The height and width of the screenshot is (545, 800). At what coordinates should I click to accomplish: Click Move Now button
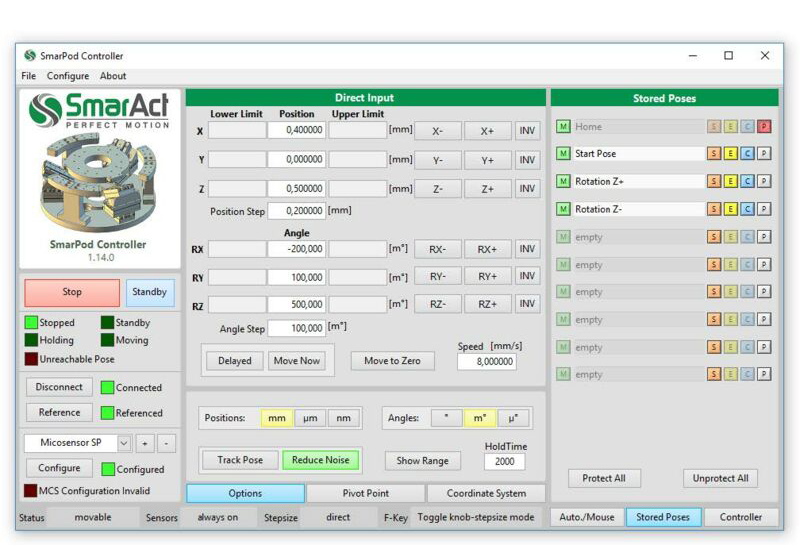pos(297,361)
